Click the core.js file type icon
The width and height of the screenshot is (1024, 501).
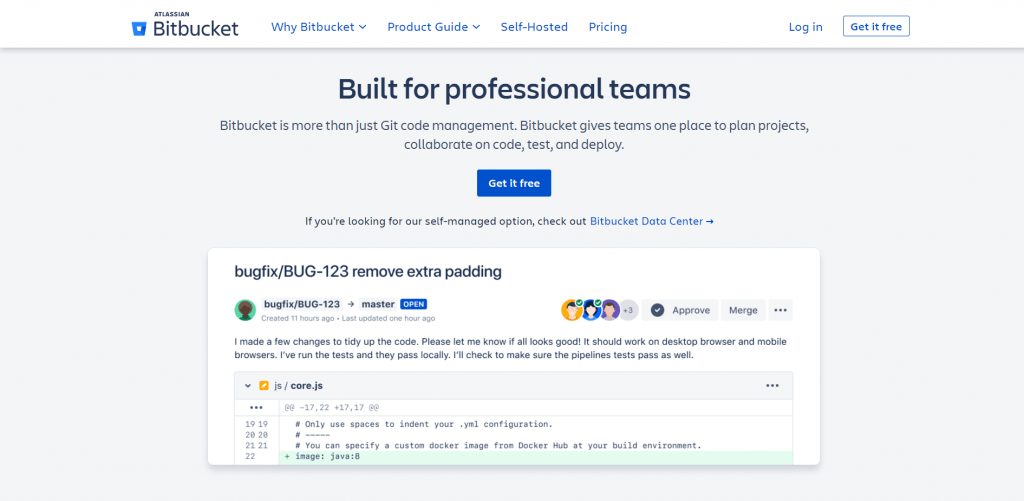(264, 385)
